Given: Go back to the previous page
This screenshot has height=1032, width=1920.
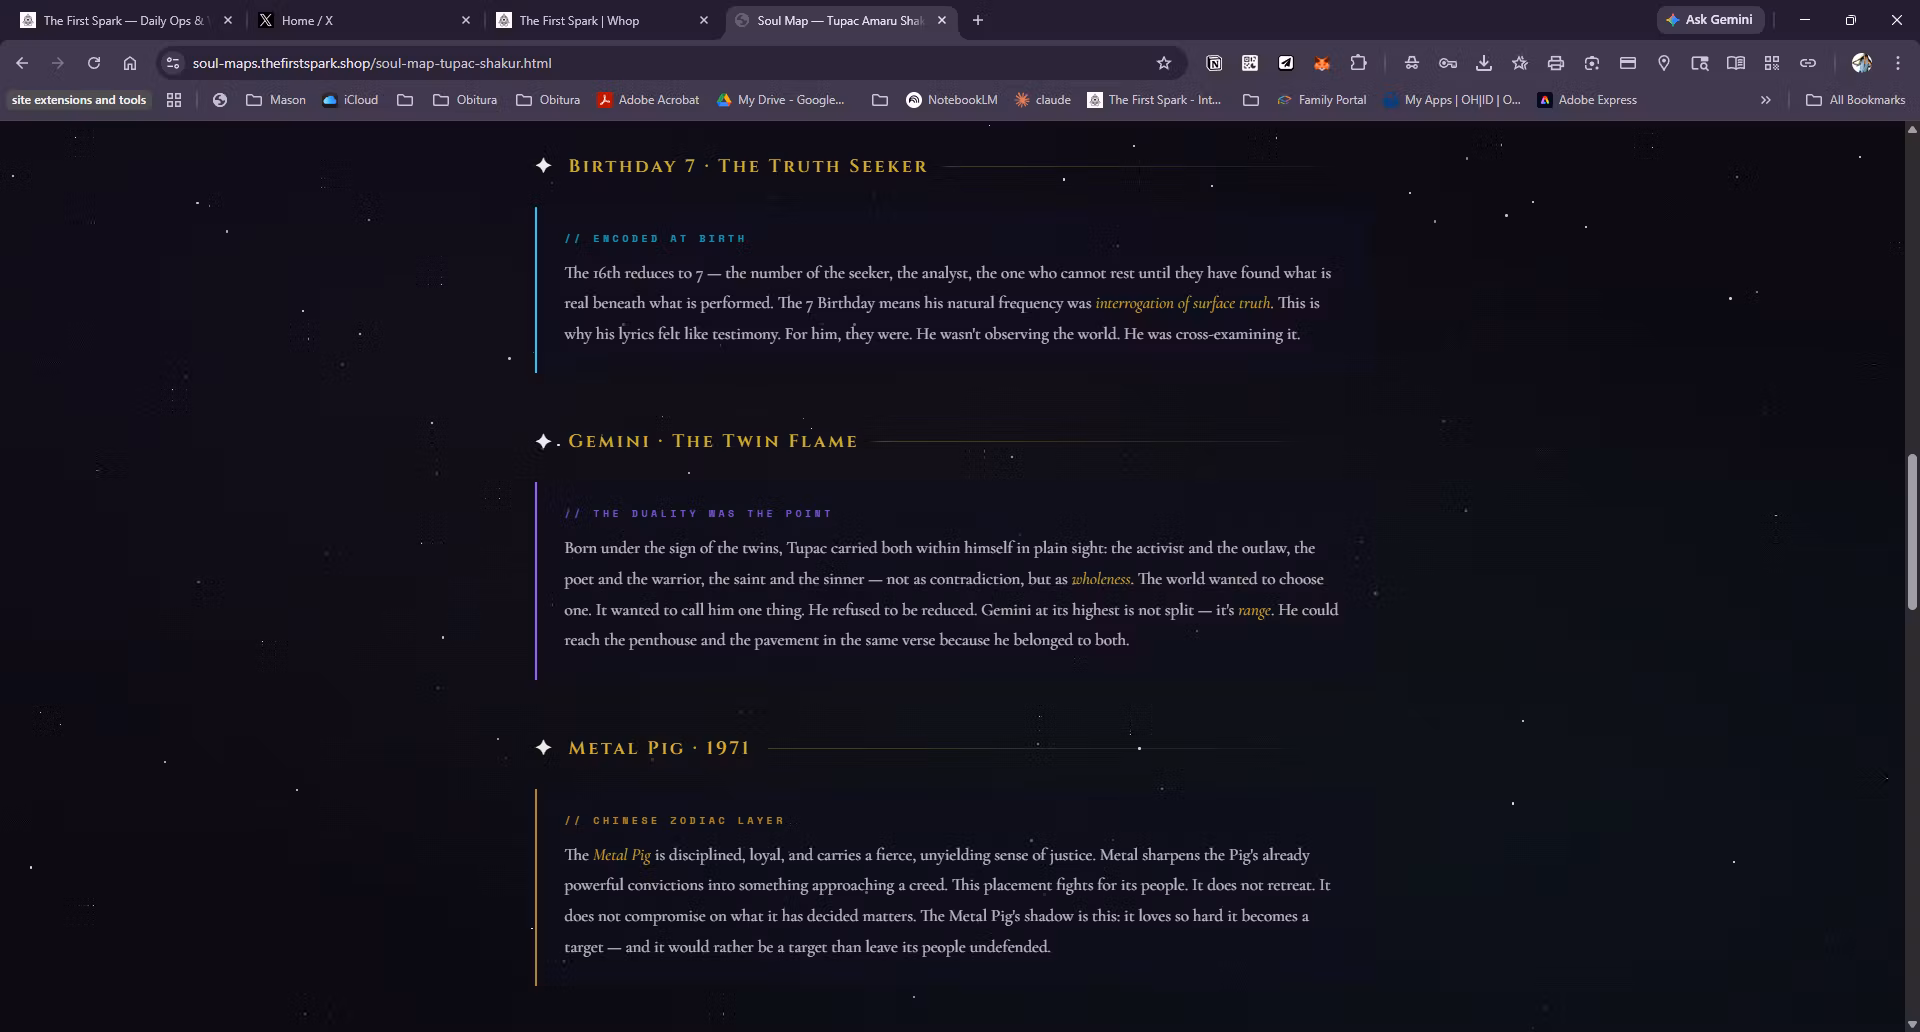Looking at the screenshot, I should pyautogui.click(x=22, y=63).
